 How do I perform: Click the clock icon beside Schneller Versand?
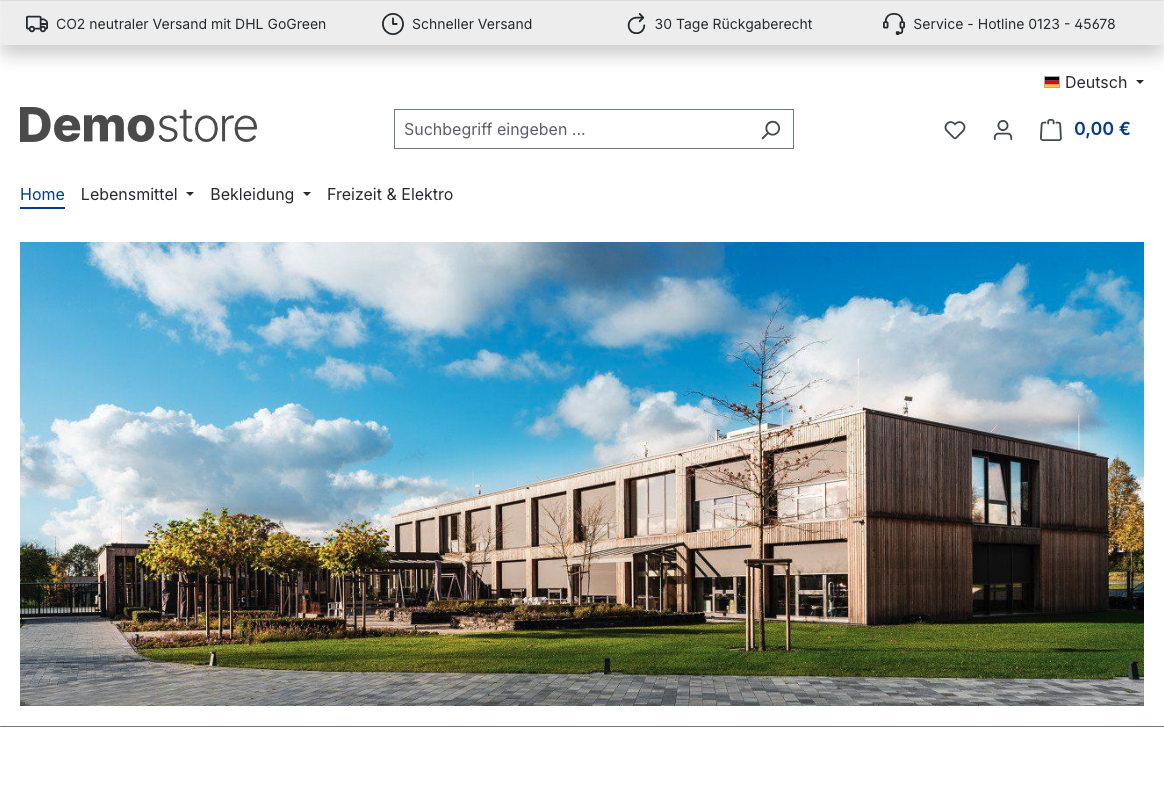tap(393, 24)
